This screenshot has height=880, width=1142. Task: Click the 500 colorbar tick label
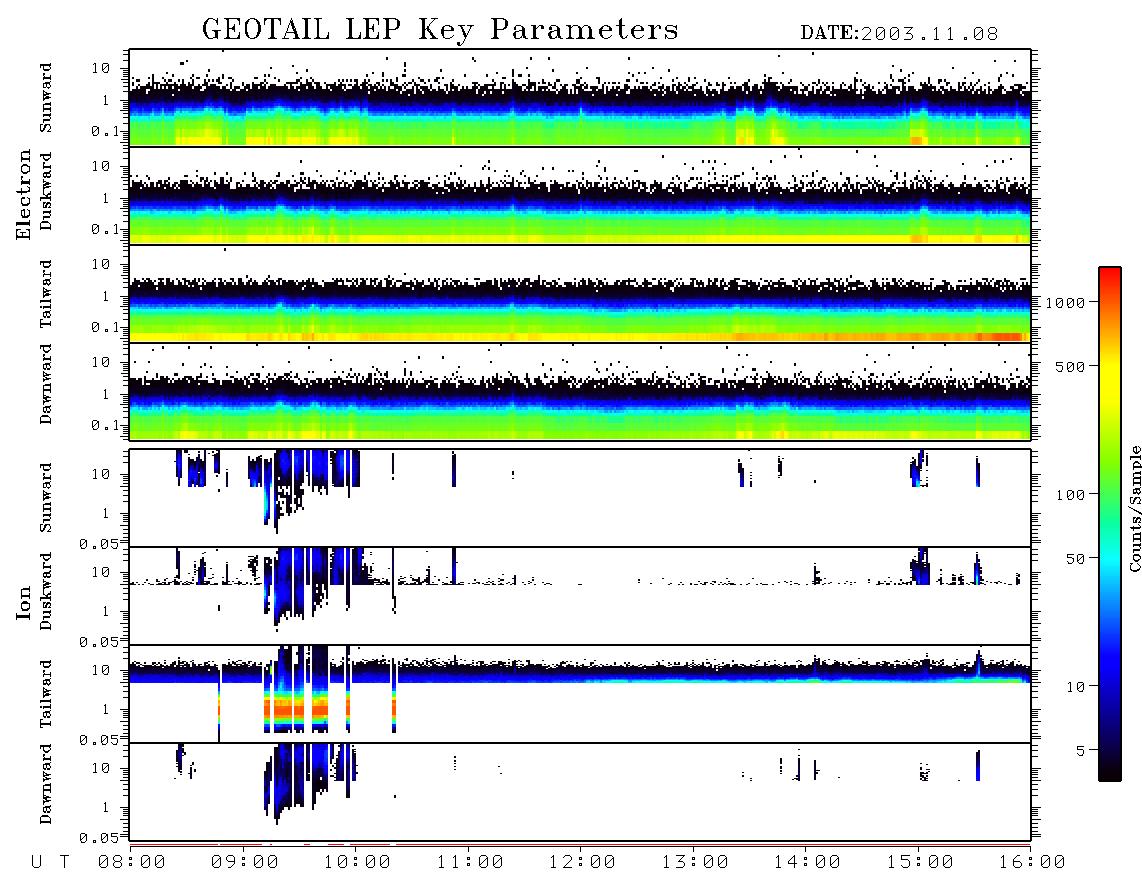pyautogui.click(x=1071, y=366)
